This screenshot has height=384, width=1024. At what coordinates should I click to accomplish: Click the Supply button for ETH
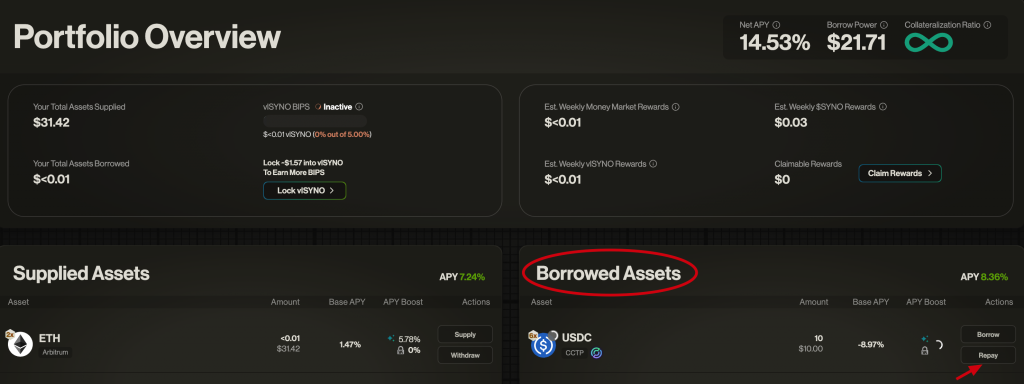pyautogui.click(x=465, y=334)
